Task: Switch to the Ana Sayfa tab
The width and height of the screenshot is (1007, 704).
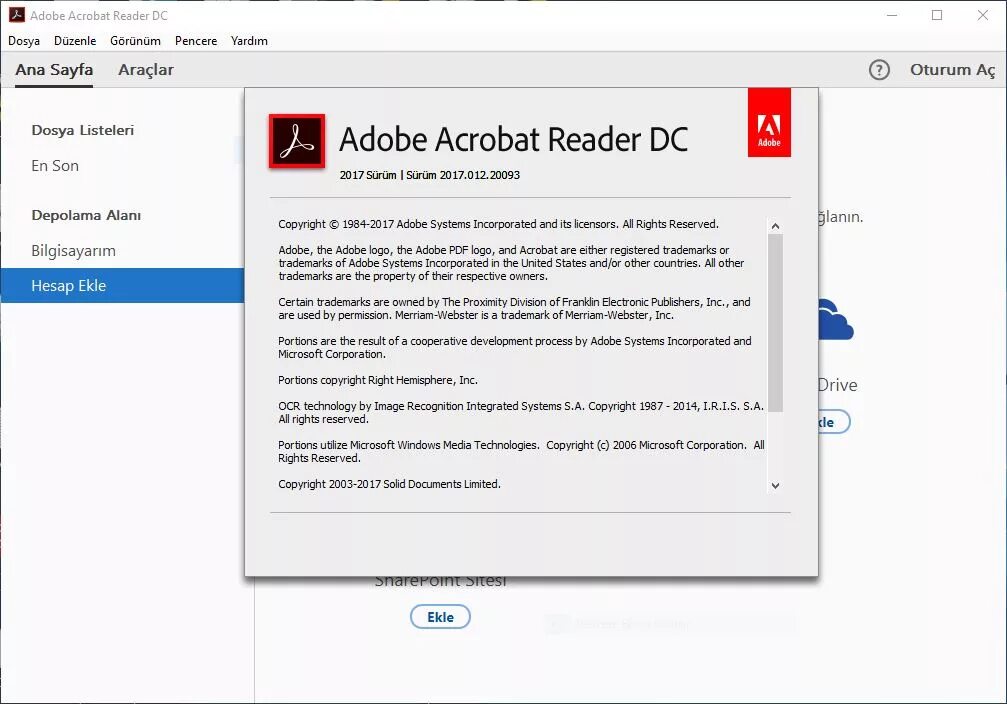Action: [54, 69]
